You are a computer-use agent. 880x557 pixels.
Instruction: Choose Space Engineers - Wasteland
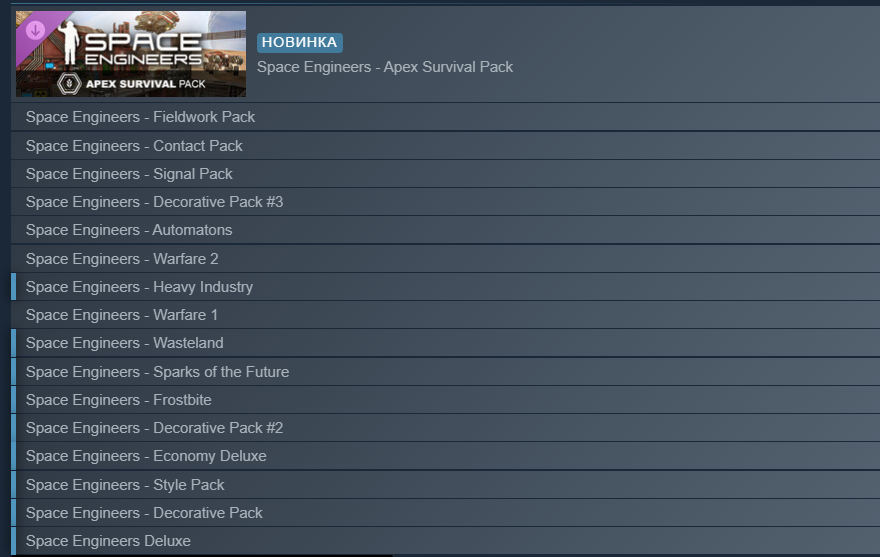pos(446,343)
